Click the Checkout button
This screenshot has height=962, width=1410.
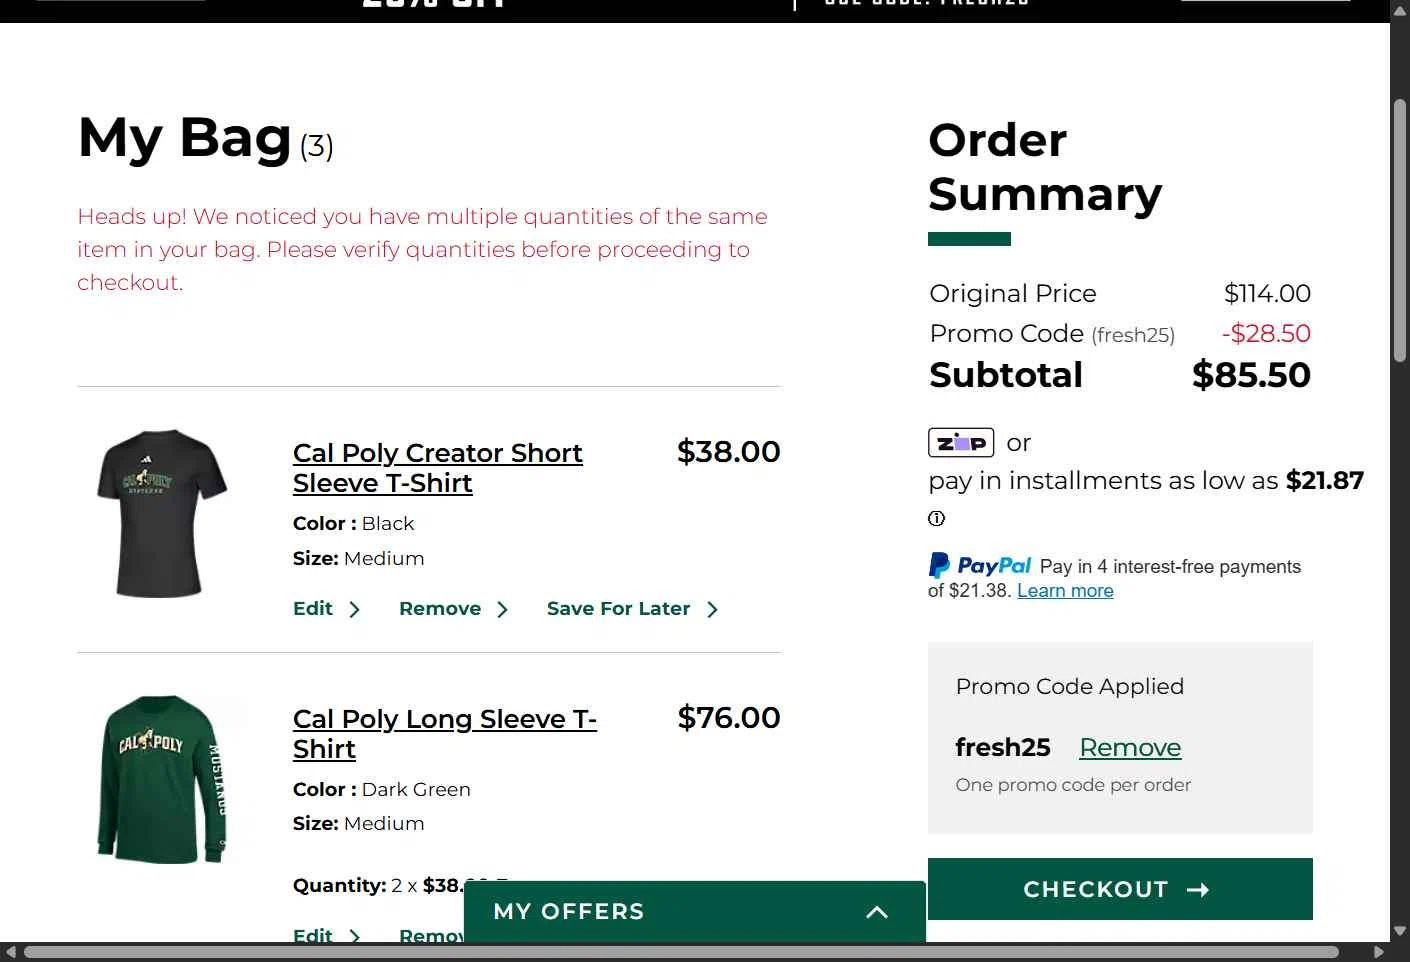1120,889
